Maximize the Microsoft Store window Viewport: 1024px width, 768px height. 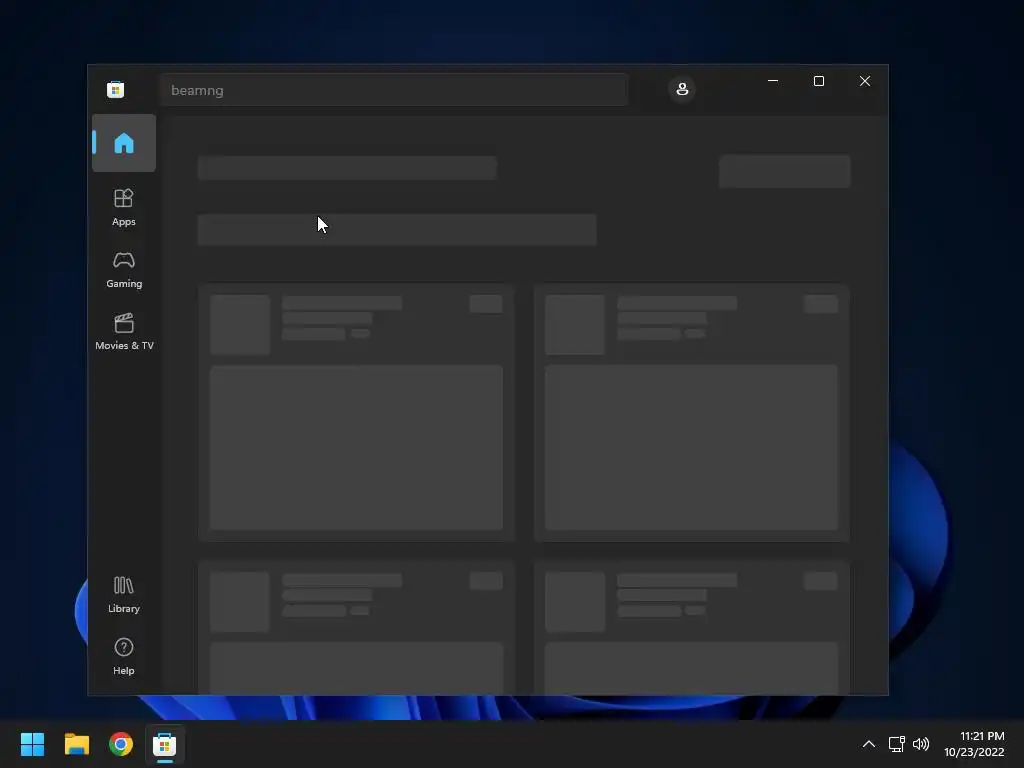pos(819,81)
